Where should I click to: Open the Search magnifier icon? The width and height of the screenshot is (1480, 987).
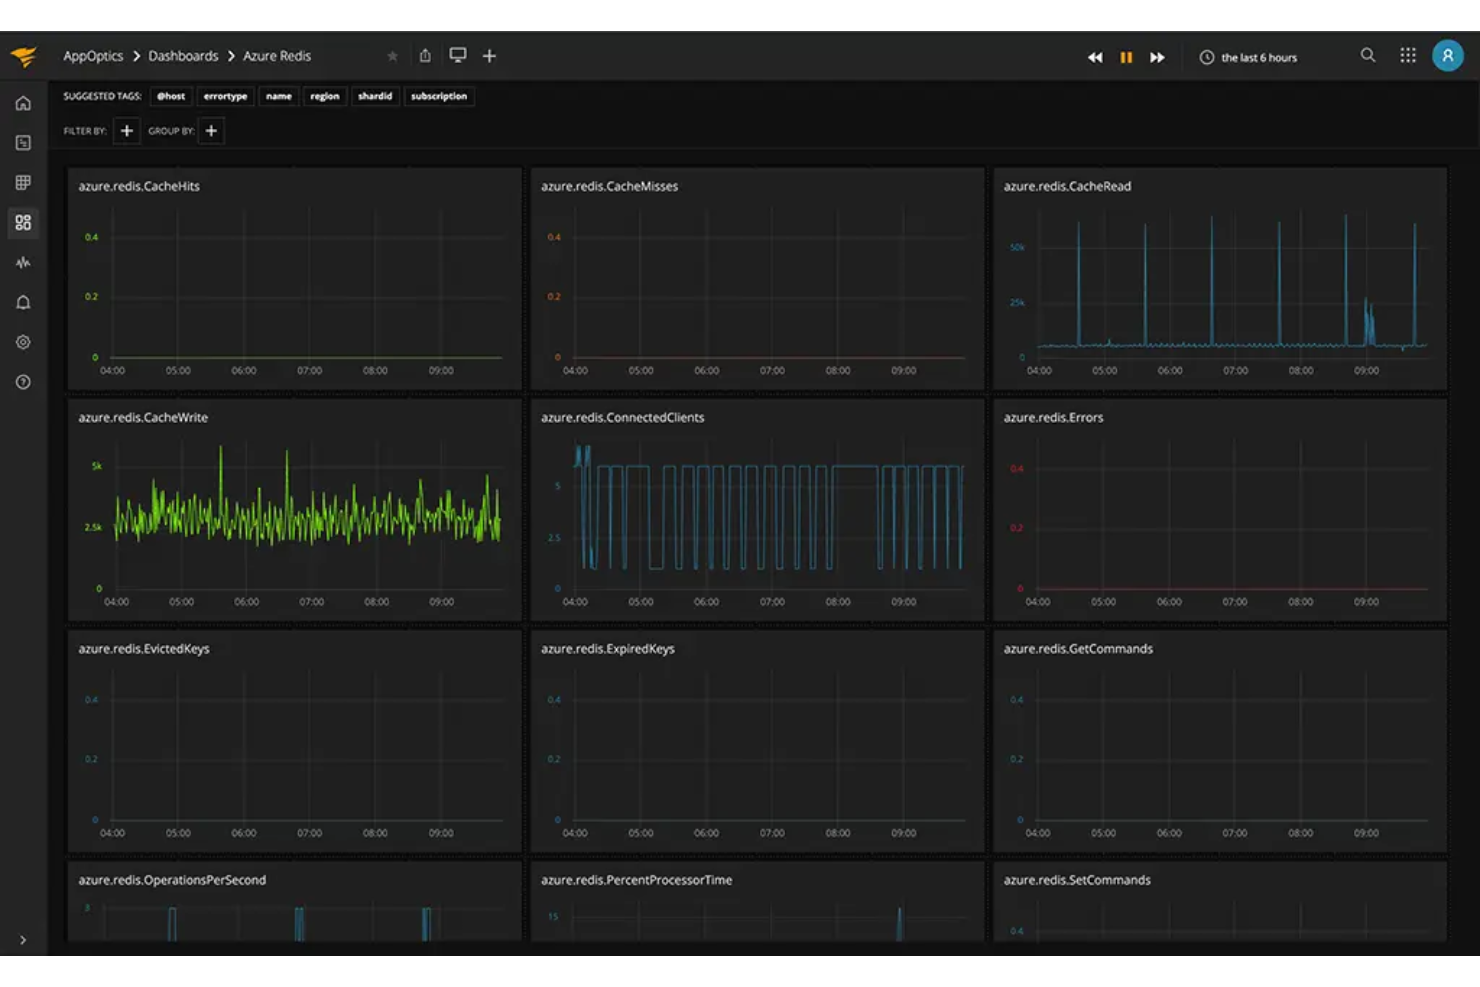[x=1368, y=56]
